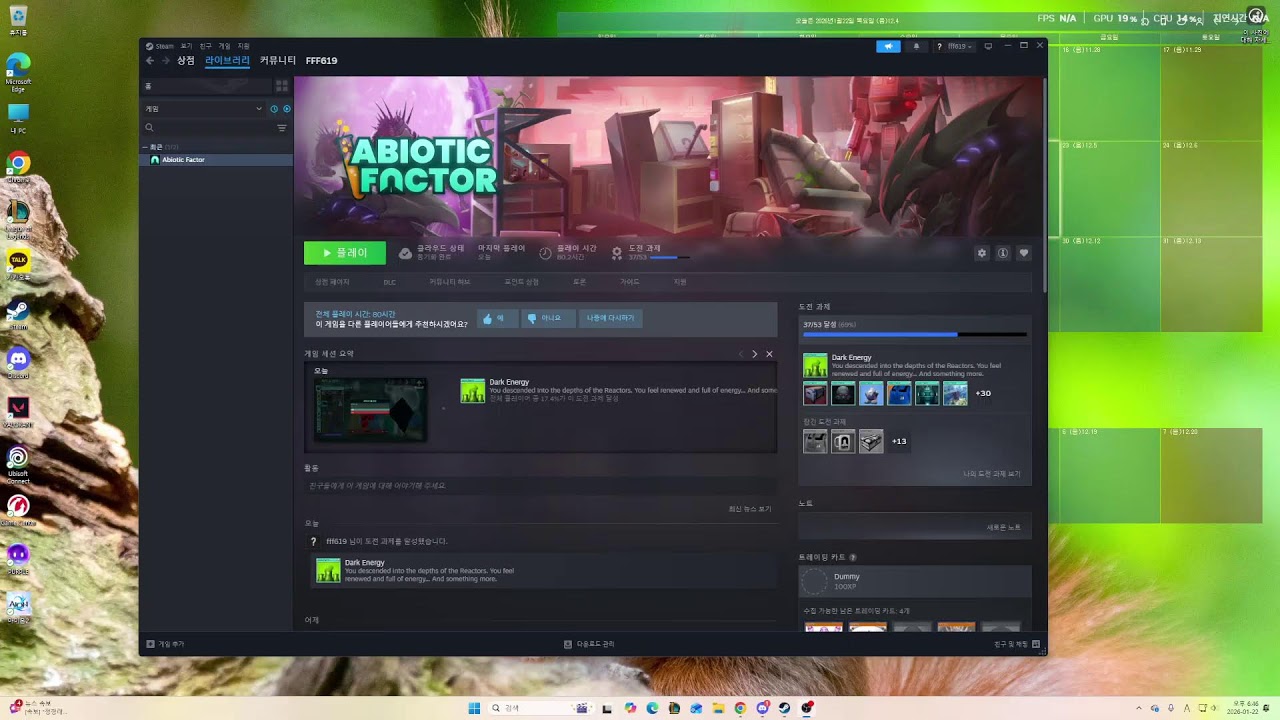Go forward with the Steam forward arrow
1280x720 pixels.
[x=166, y=61]
